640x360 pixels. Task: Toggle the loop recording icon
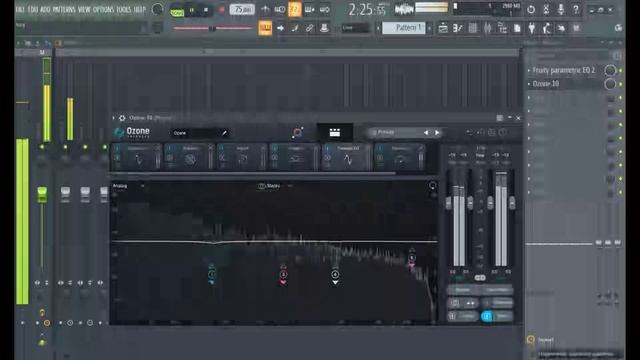pyautogui.click(x=324, y=9)
